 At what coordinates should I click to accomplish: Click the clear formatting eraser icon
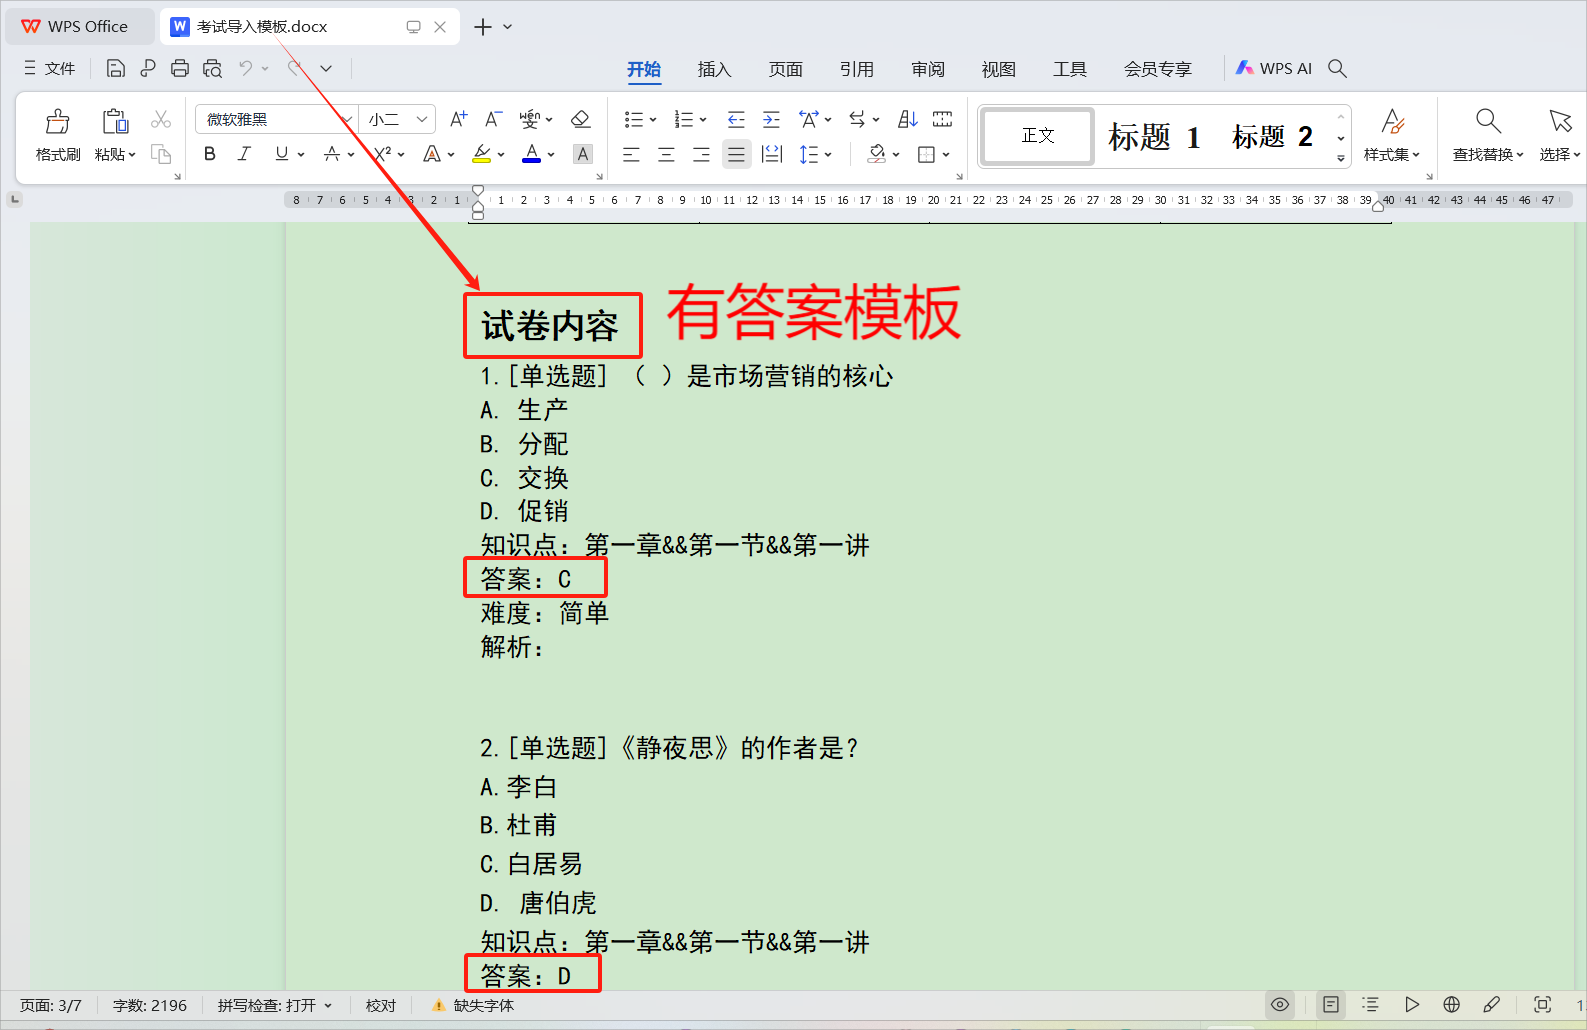pos(580,119)
